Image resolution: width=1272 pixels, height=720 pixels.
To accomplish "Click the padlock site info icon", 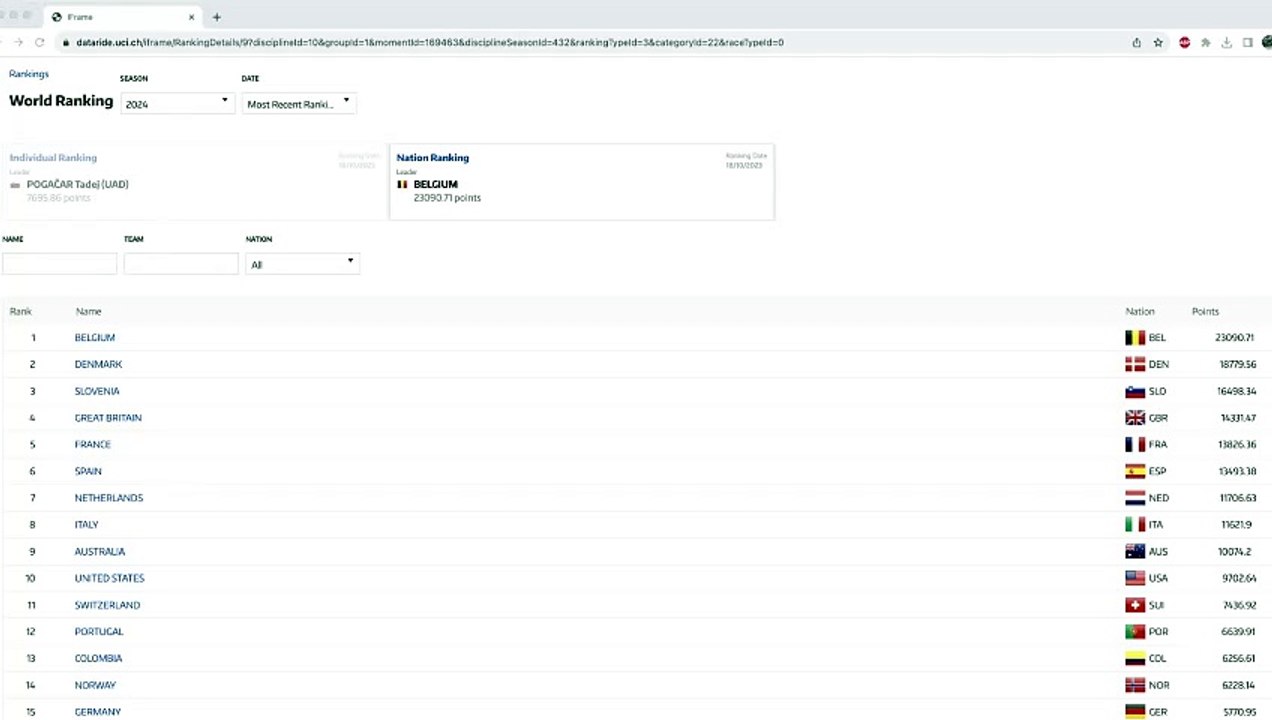I will [x=65, y=42].
